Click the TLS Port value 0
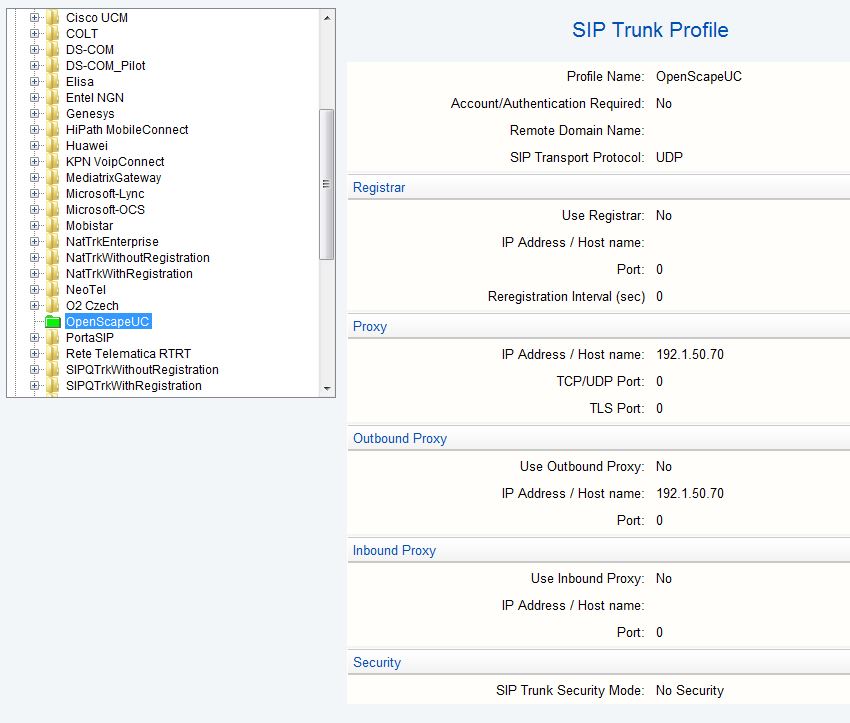 659,409
